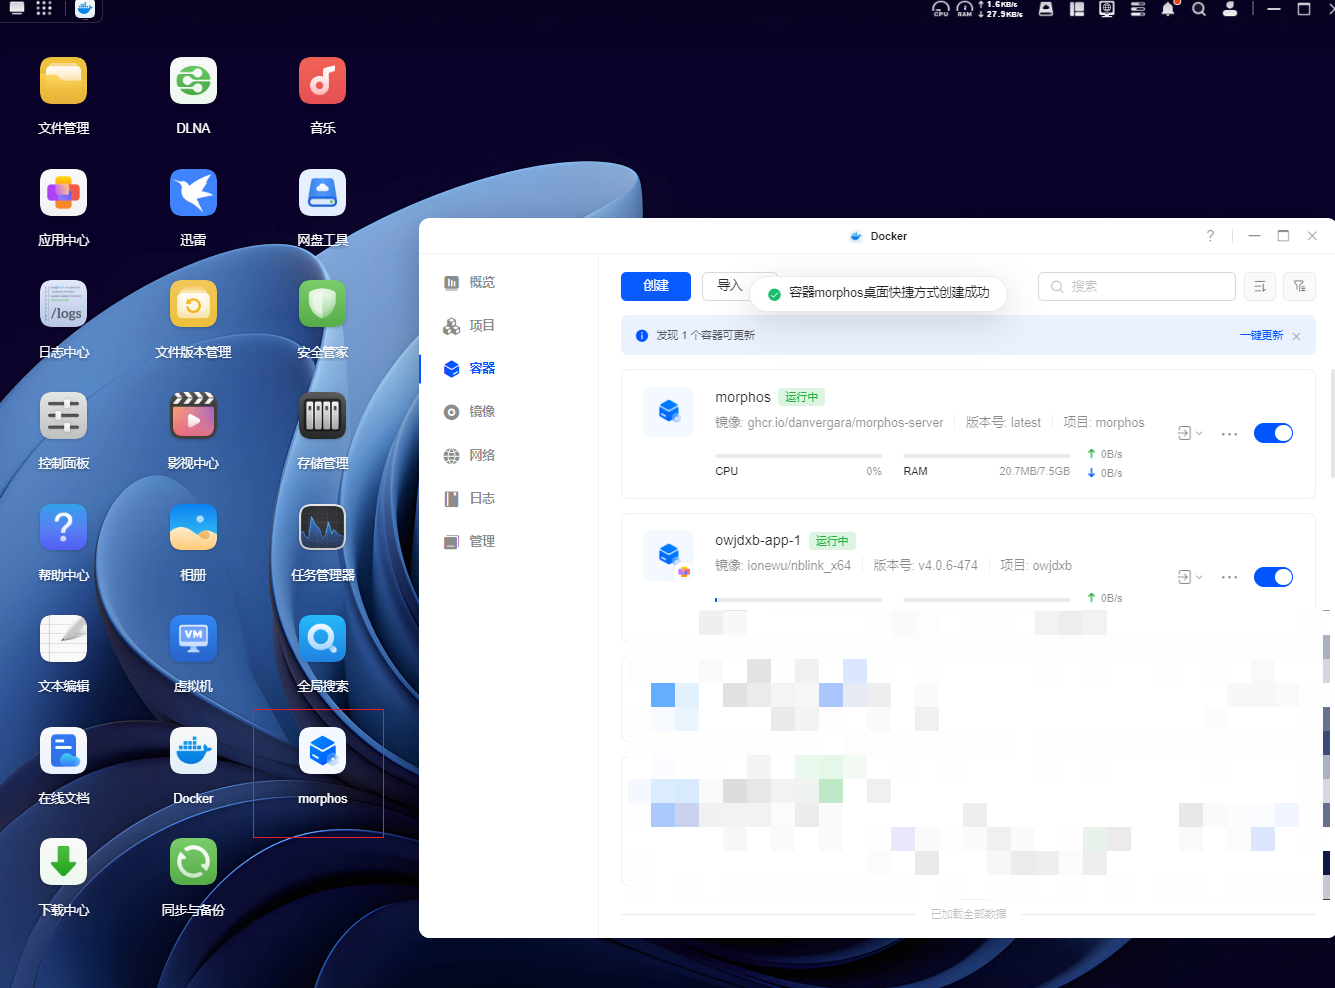Launch 影视中心 video center icon
Viewport: 1335px width, 988px height.
[x=193, y=416]
